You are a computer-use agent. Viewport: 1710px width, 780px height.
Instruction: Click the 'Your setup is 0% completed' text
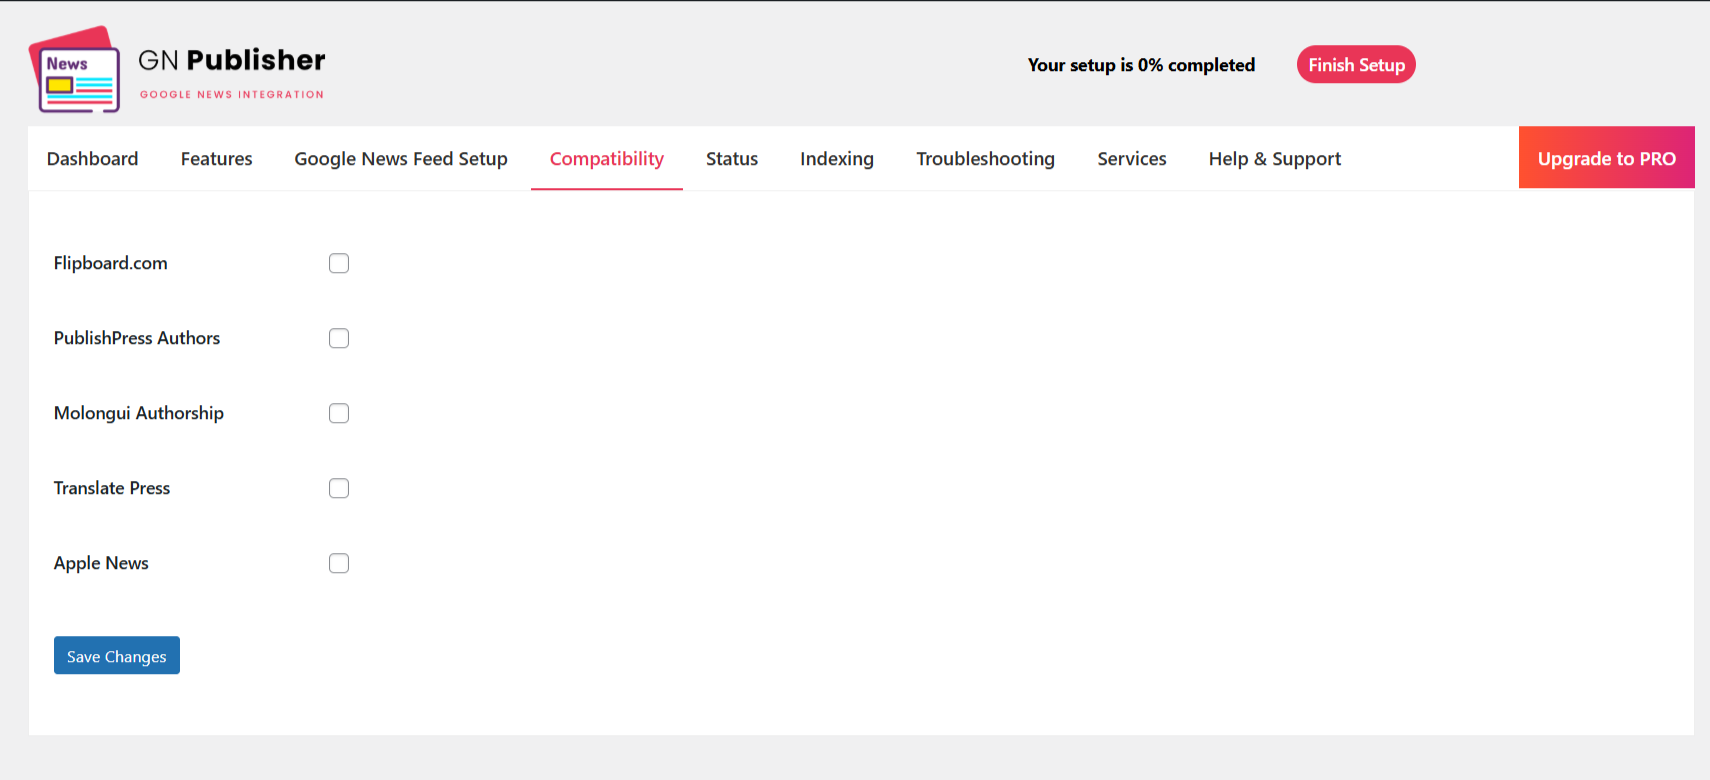pyautogui.click(x=1141, y=65)
